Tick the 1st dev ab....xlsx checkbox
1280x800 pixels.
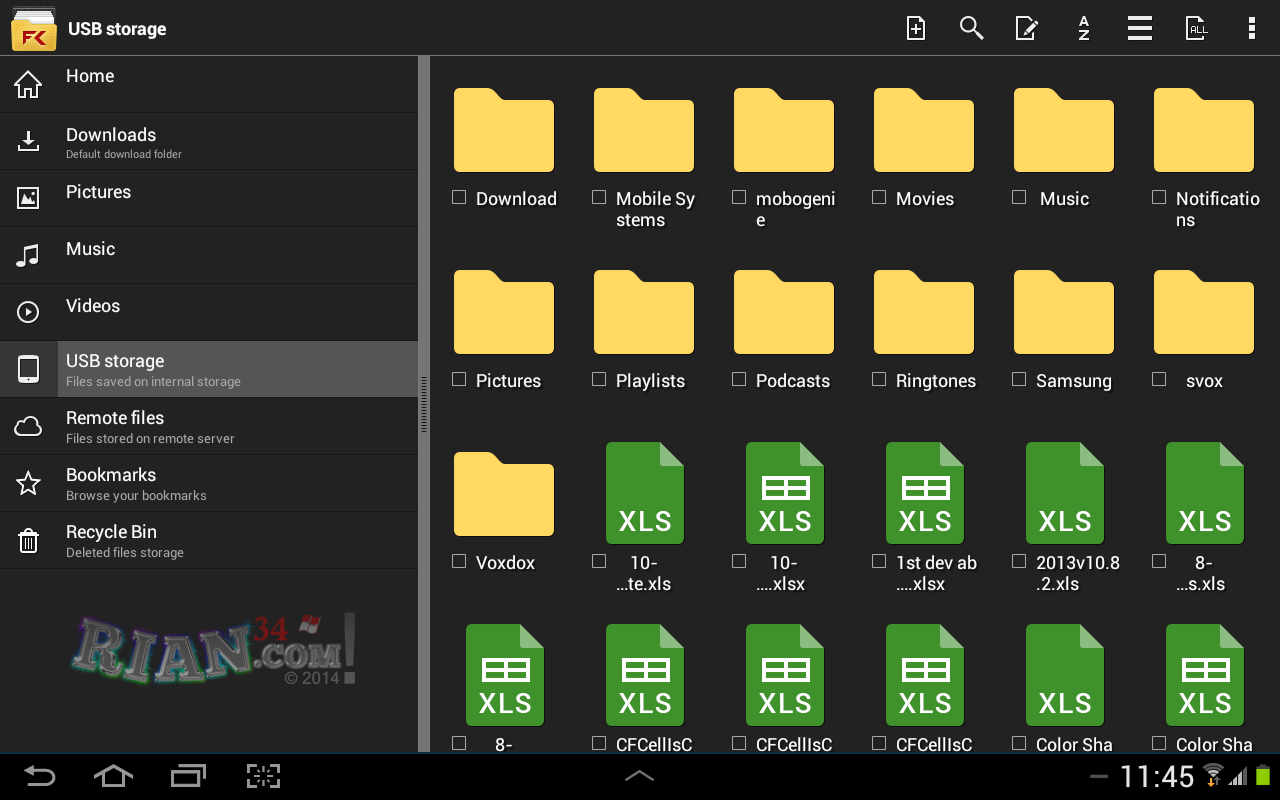tap(879, 562)
